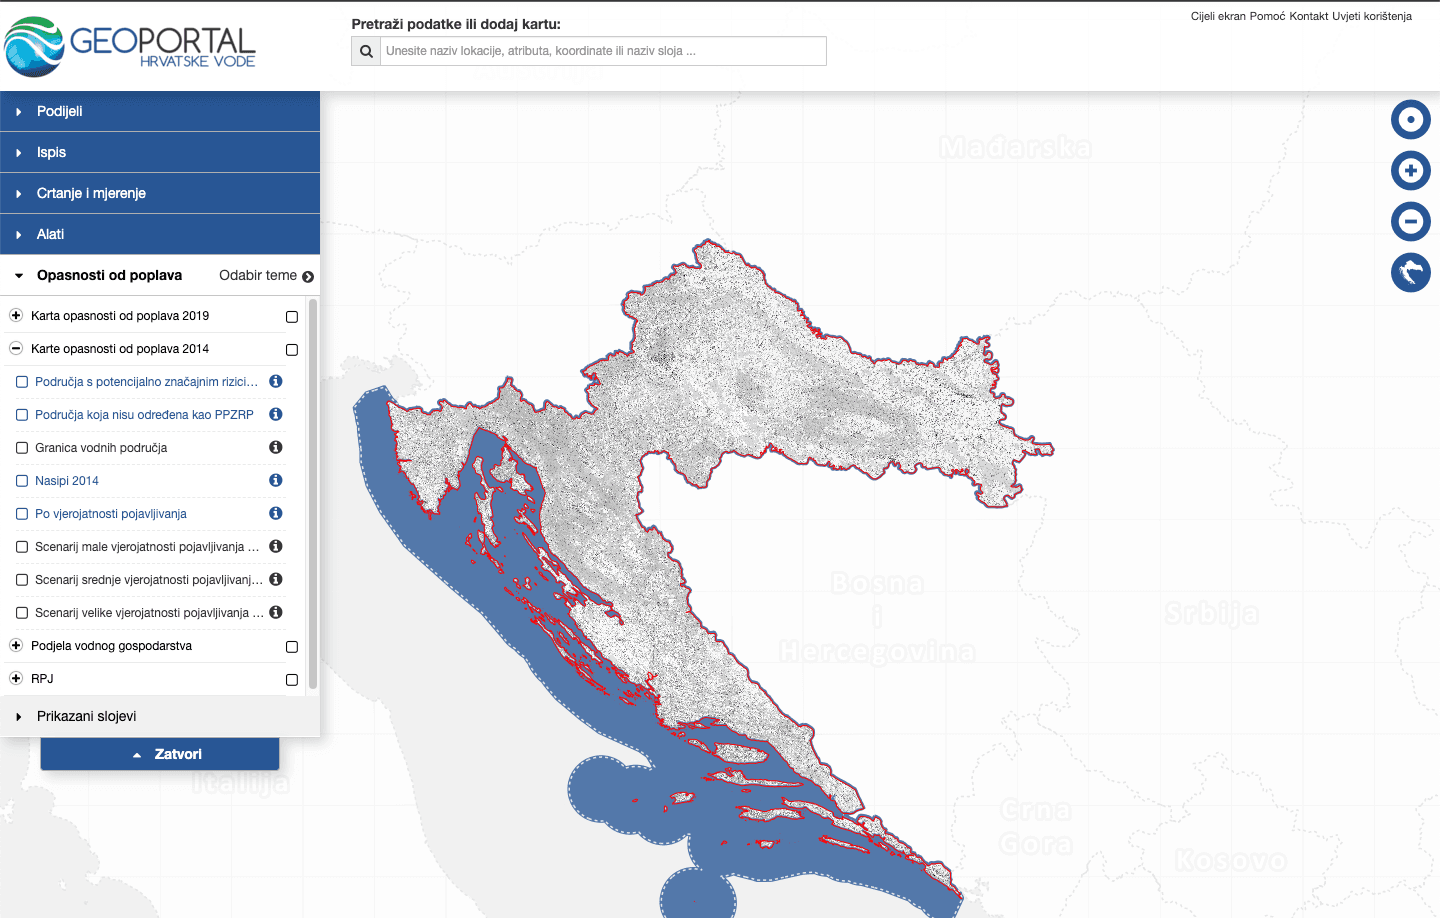This screenshot has height=918, width=1440.
Task: Enable Karta opasnosti od poplava 2019 checkbox
Action: coord(292,317)
